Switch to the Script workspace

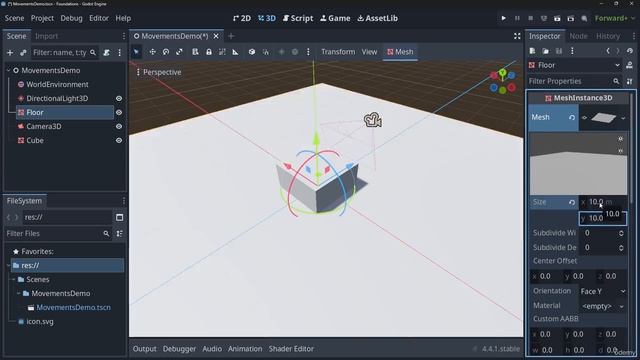(298, 18)
